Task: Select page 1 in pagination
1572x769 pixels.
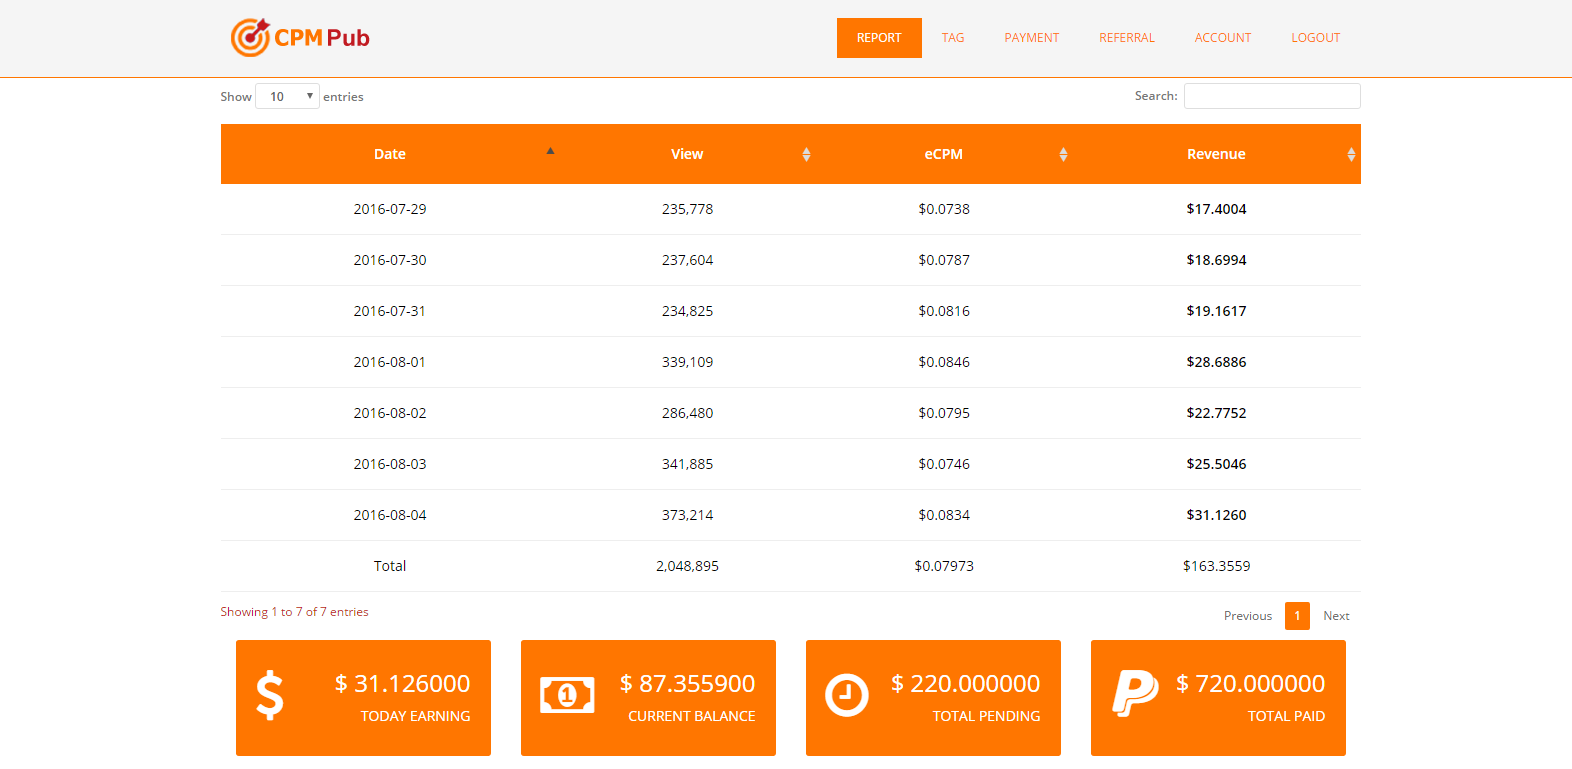Action: [1297, 616]
